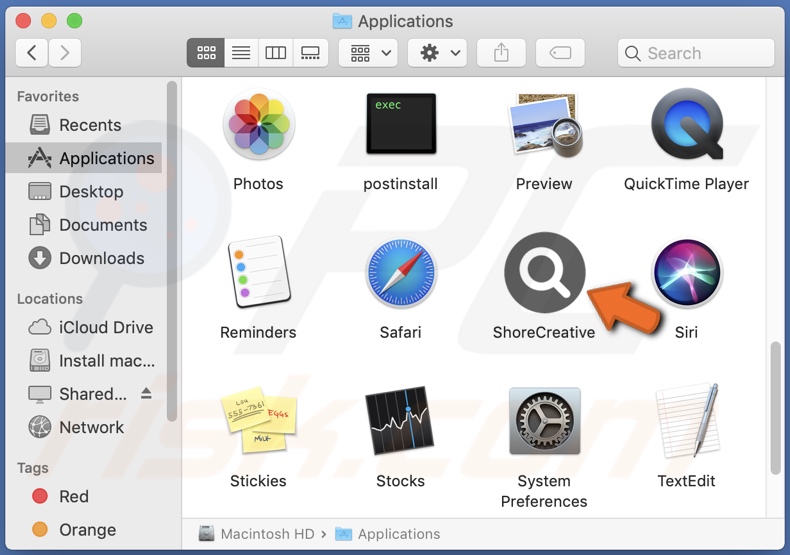Open the gear action menu dropdown
Viewport: 790px width, 555px height.
click(437, 52)
